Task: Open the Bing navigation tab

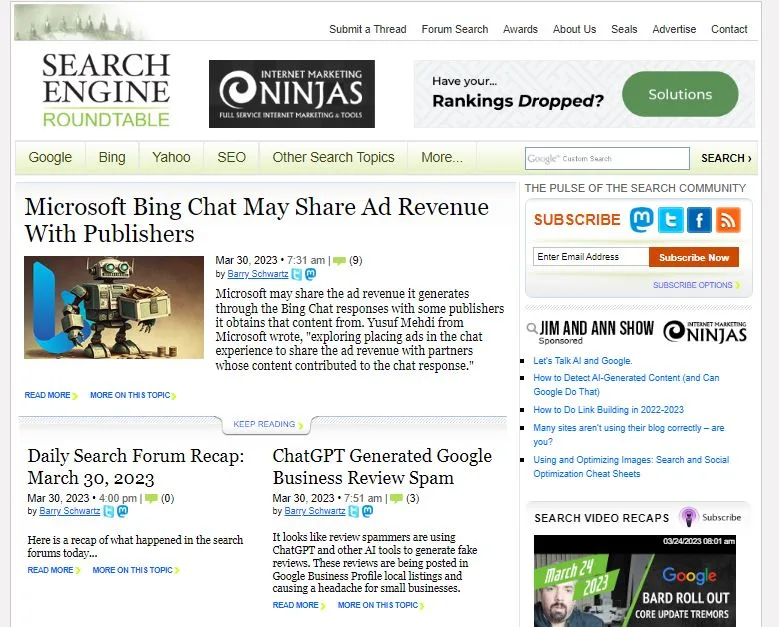Action: point(112,157)
